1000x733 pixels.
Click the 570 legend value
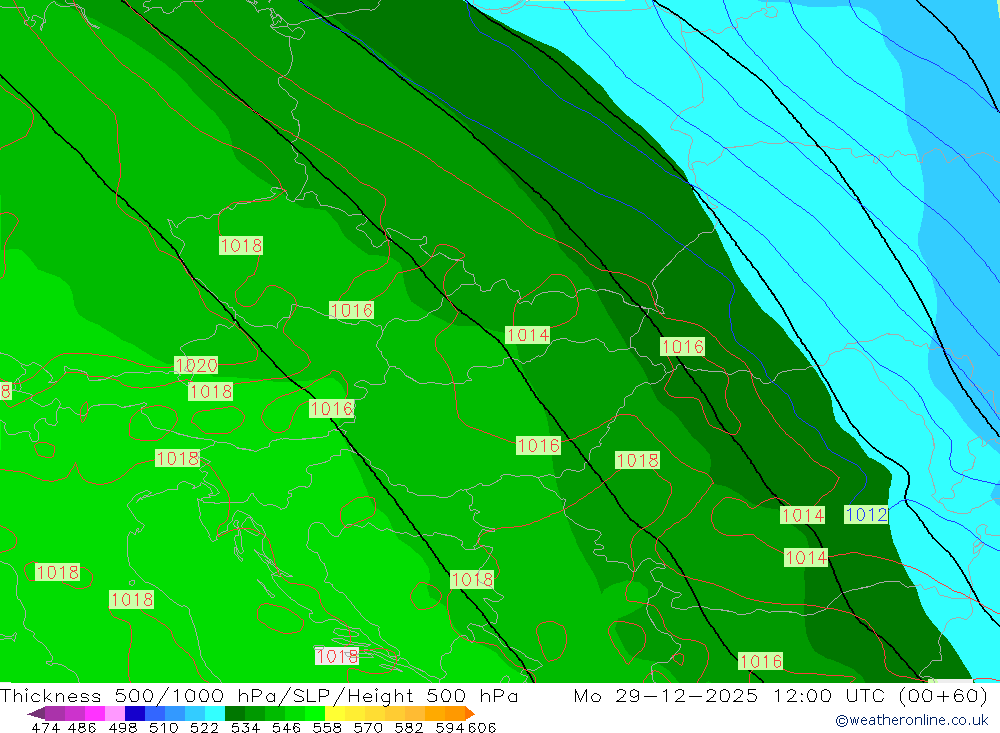pos(367,727)
